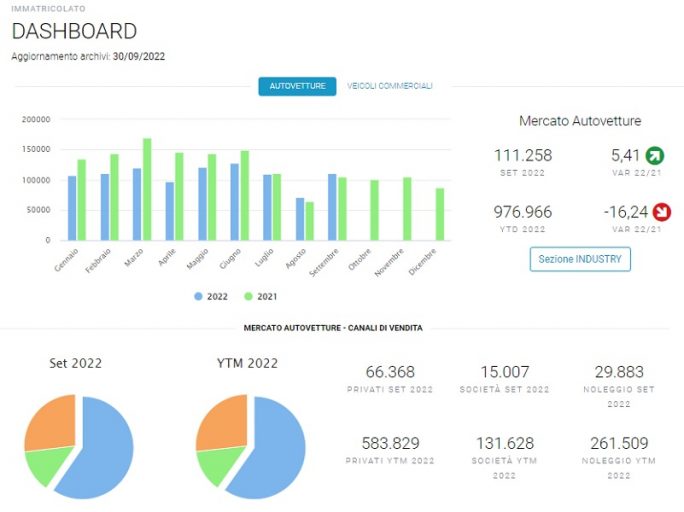
Task: Select the Settembre 2022 blue bar
Action: tap(332, 207)
